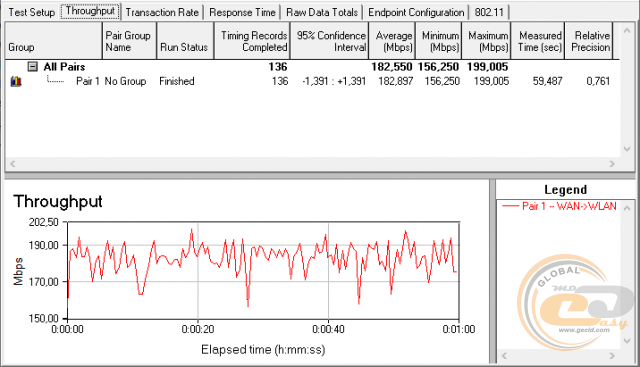Click Legend panel scroll up arrow
The height and width of the screenshot is (367, 640).
(x=627, y=208)
